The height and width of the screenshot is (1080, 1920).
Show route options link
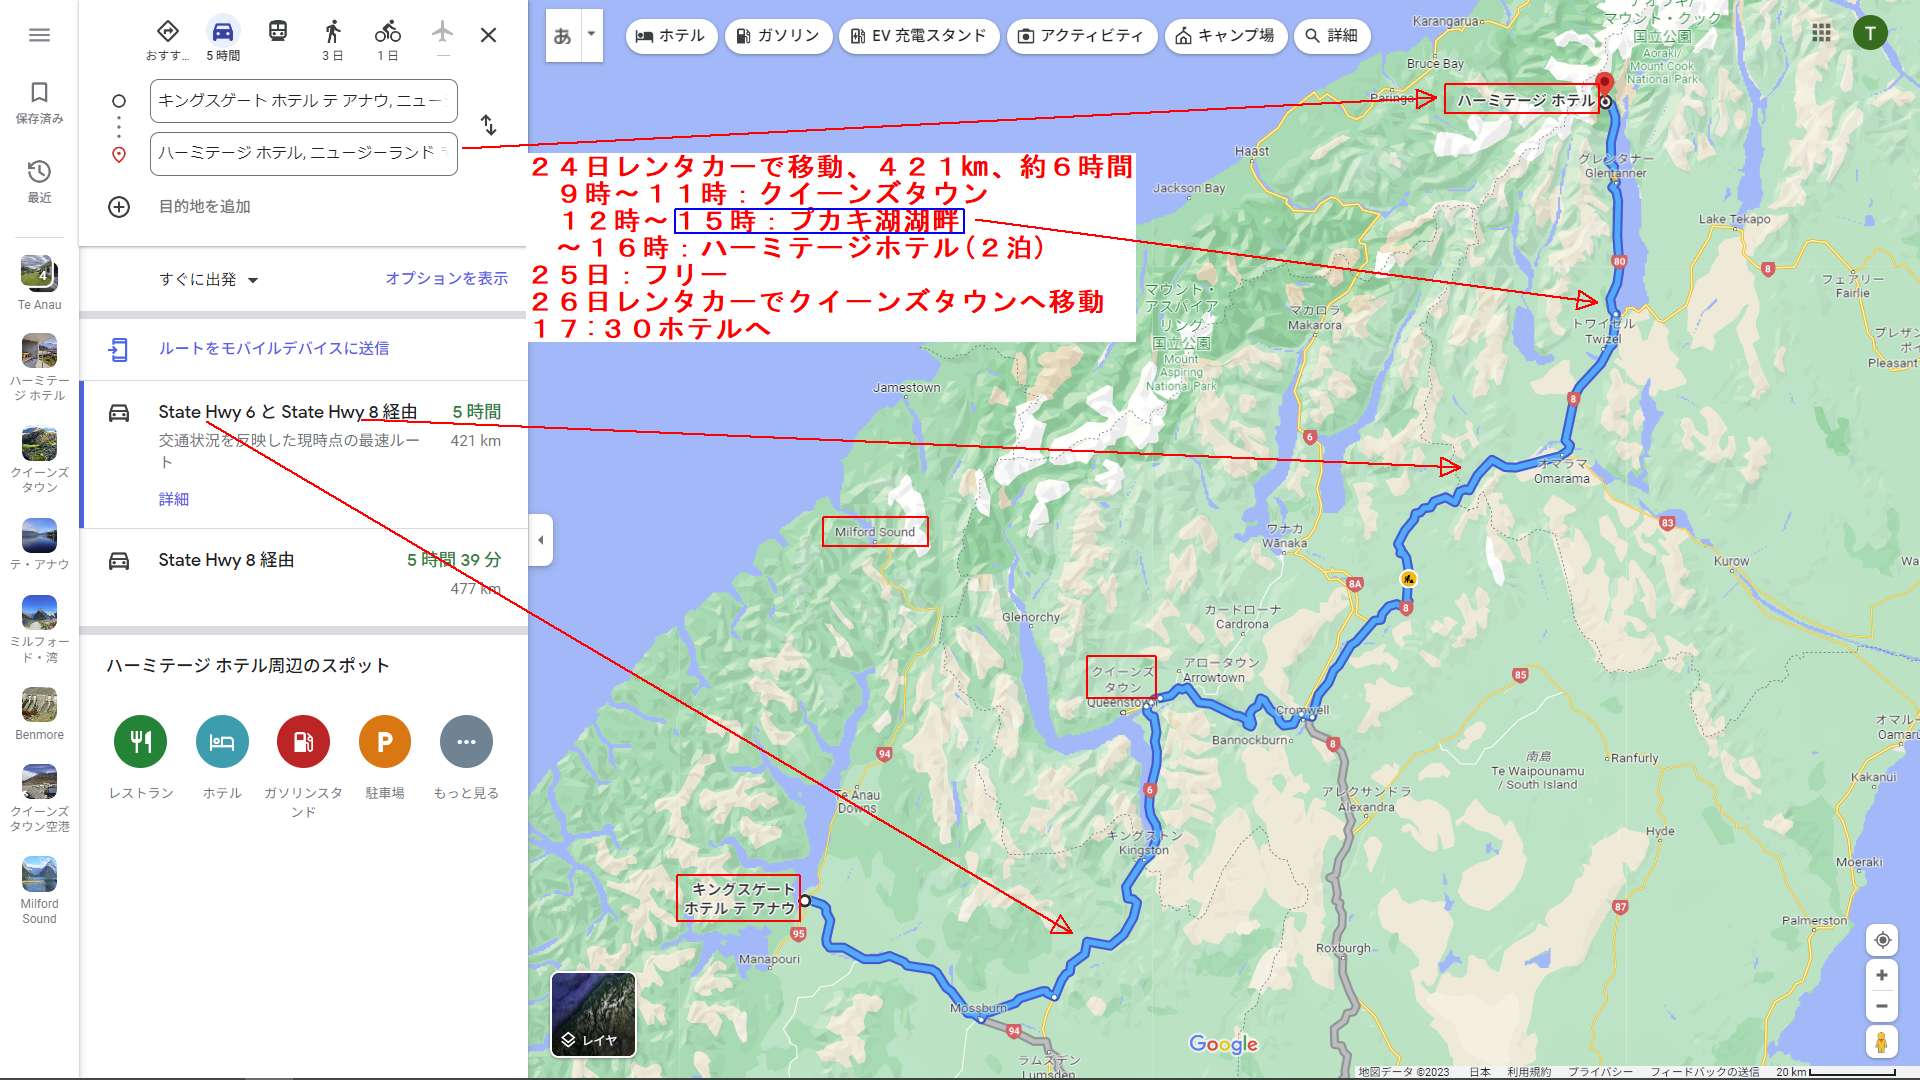coord(446,278)
